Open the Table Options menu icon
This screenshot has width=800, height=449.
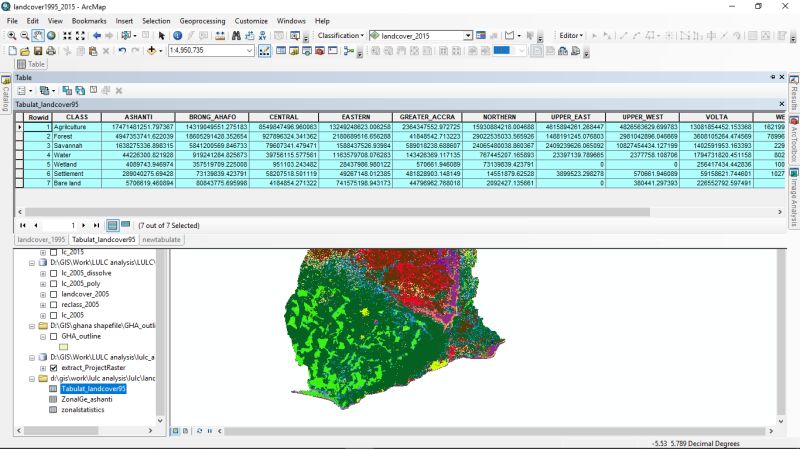point(24,90)
